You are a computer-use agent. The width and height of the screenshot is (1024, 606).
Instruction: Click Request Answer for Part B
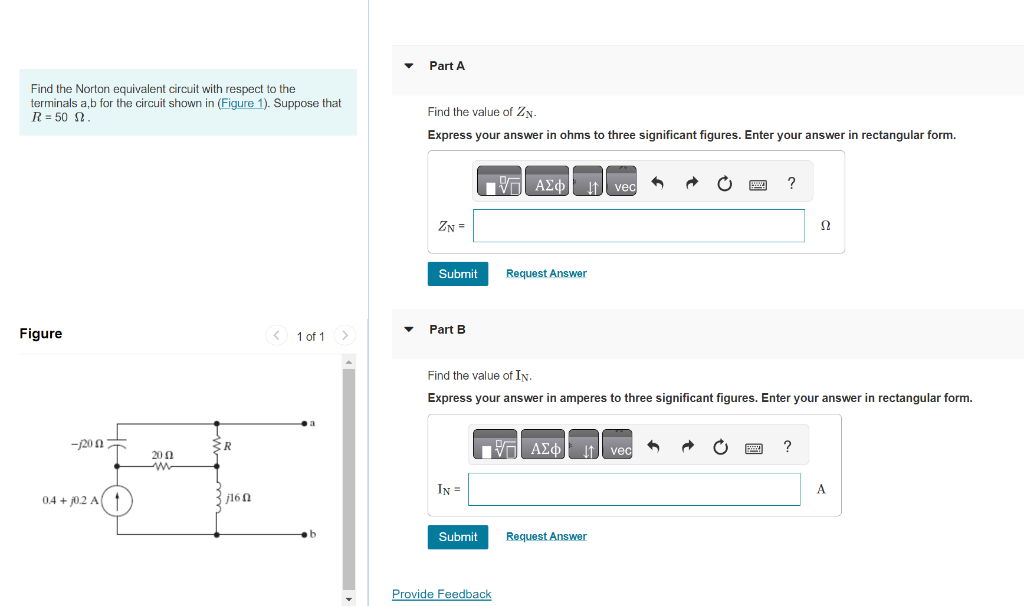point(545,536)
